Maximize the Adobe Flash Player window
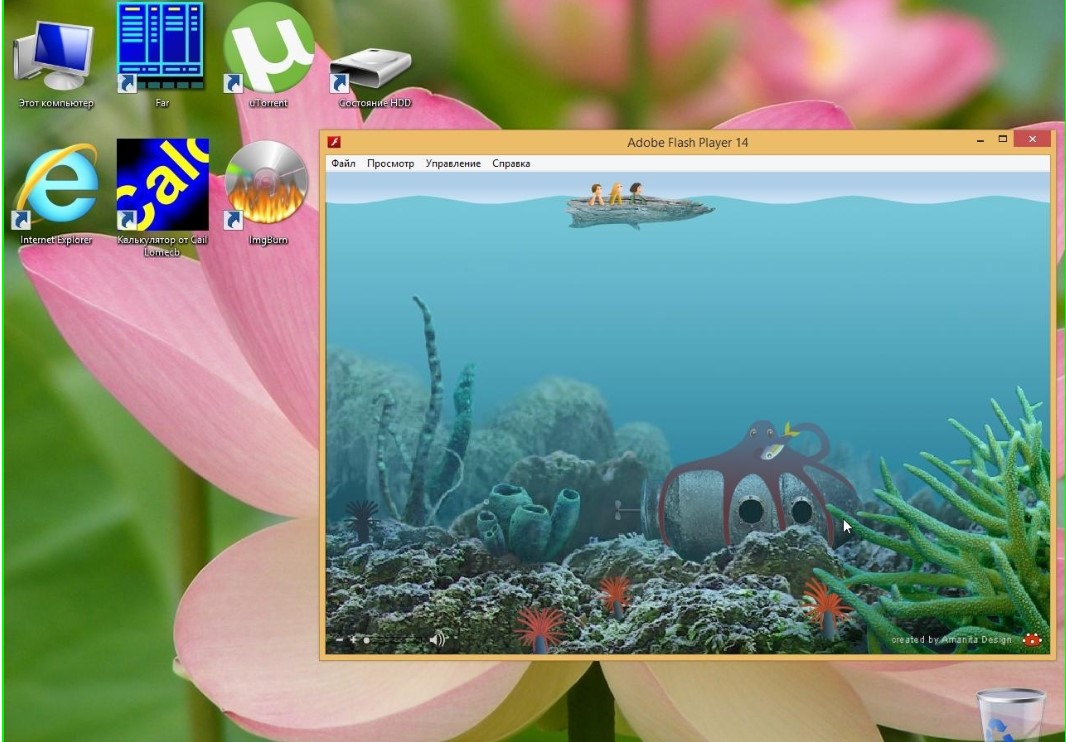Image resolution: width=1066 pixels, height=742 pixels. click(x=1003, y=141)
